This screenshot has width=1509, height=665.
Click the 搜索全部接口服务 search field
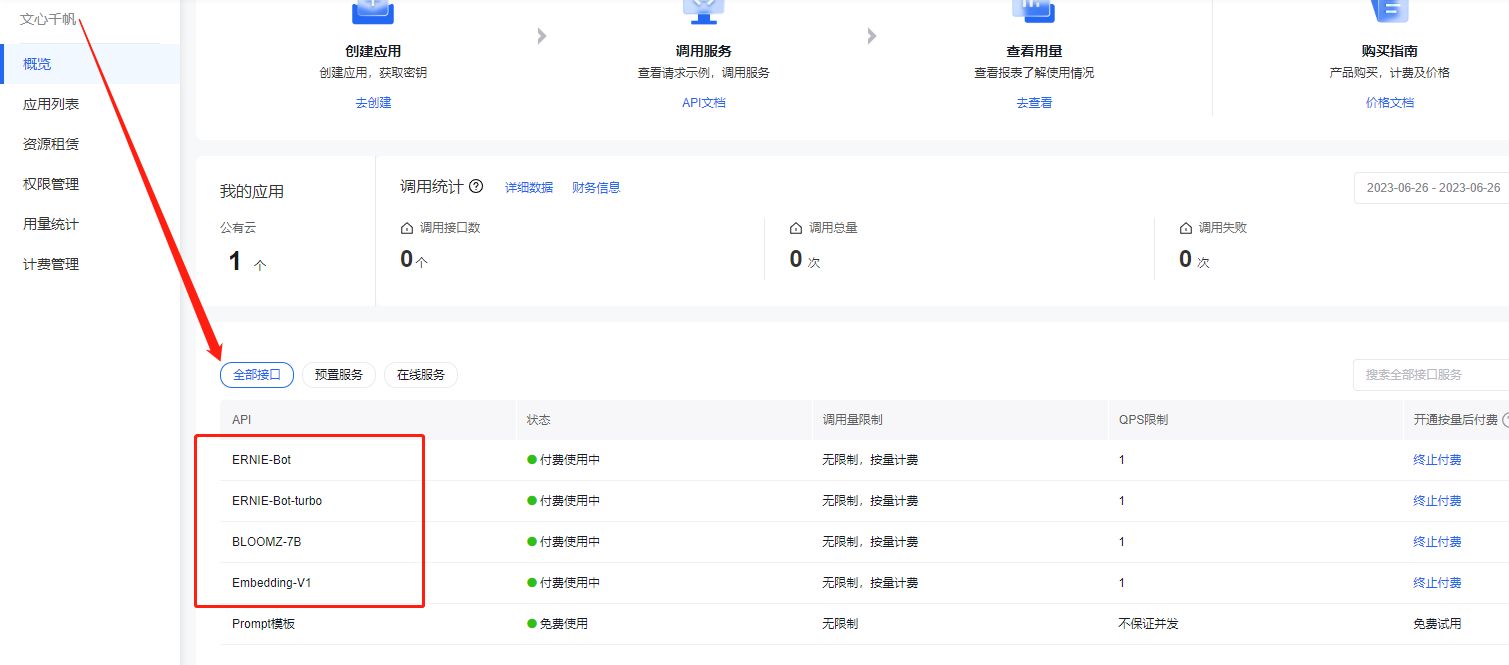(x=1430, y=374)
